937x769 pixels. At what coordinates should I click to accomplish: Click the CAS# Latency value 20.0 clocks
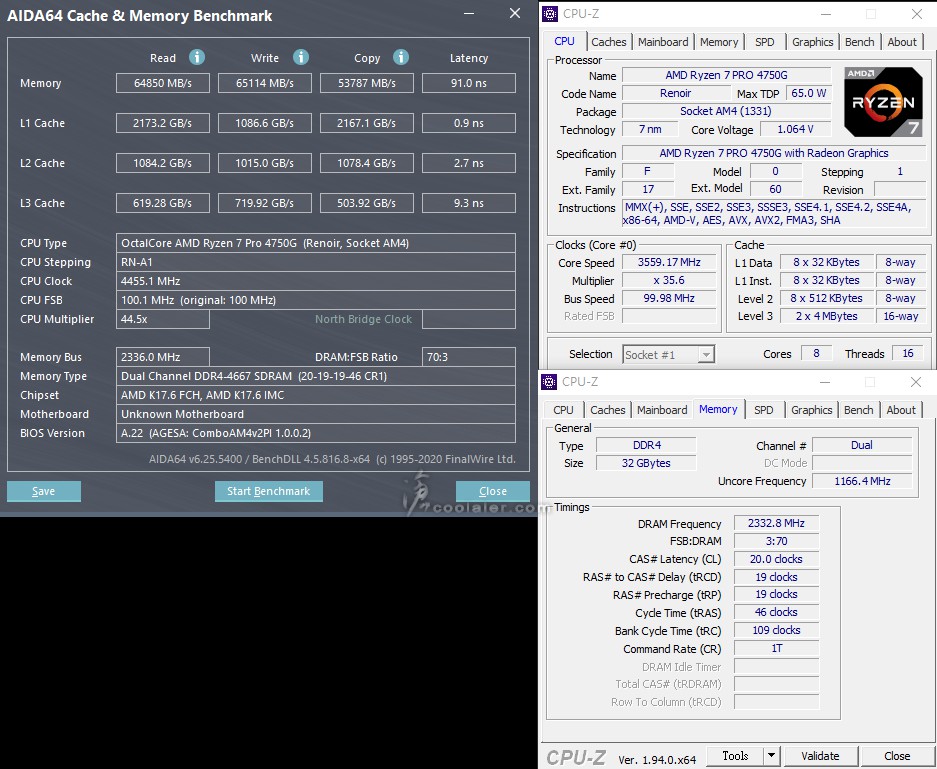coord(776,559)
